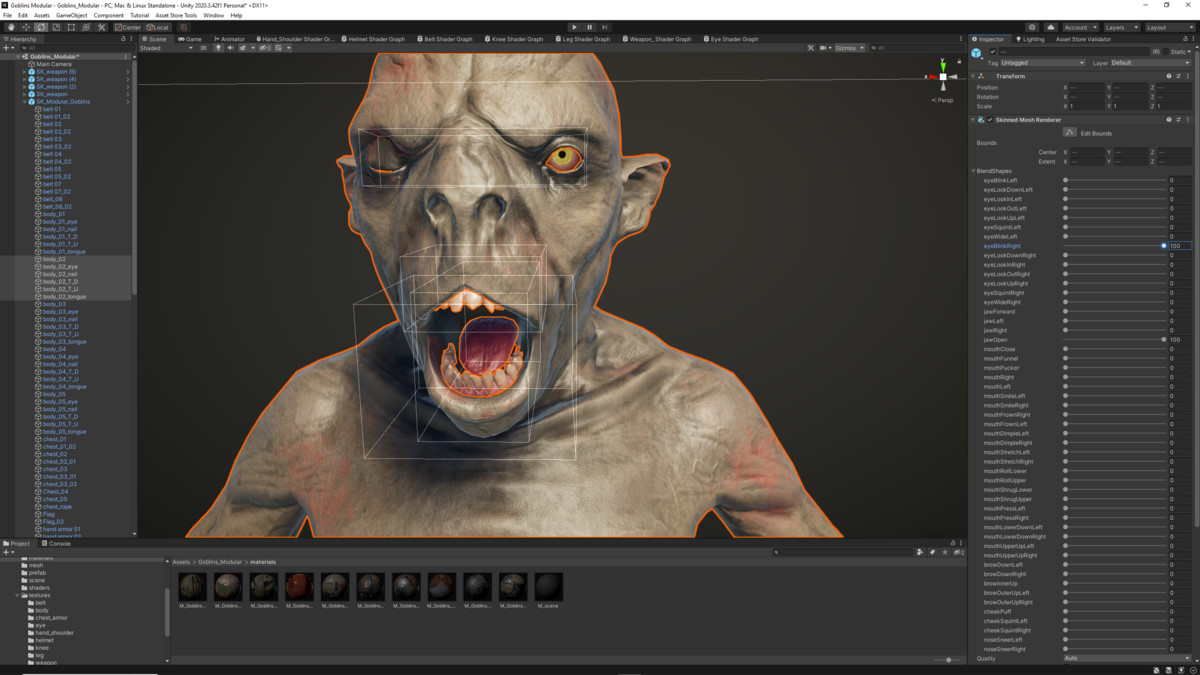This screenshot has width=1200, height=675.
Task: Lock the Hierarchy panel
Action: 124,39
